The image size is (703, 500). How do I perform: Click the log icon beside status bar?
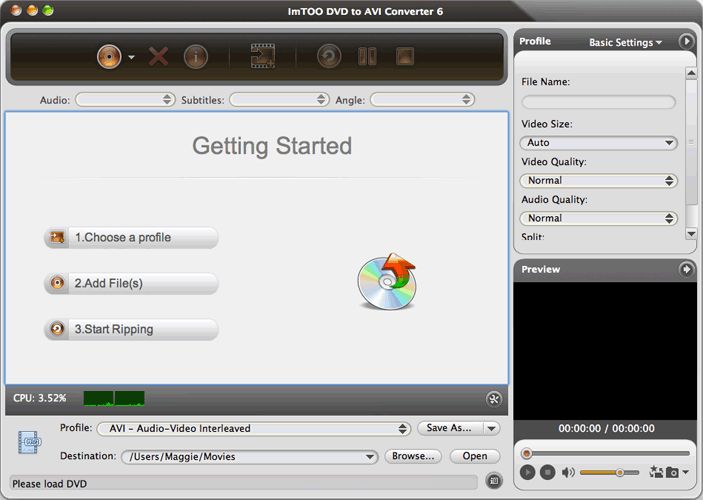point(494,481)
